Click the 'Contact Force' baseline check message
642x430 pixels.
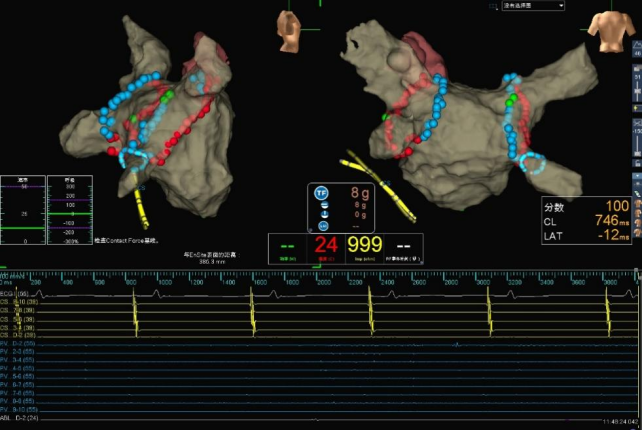[127, 241]
